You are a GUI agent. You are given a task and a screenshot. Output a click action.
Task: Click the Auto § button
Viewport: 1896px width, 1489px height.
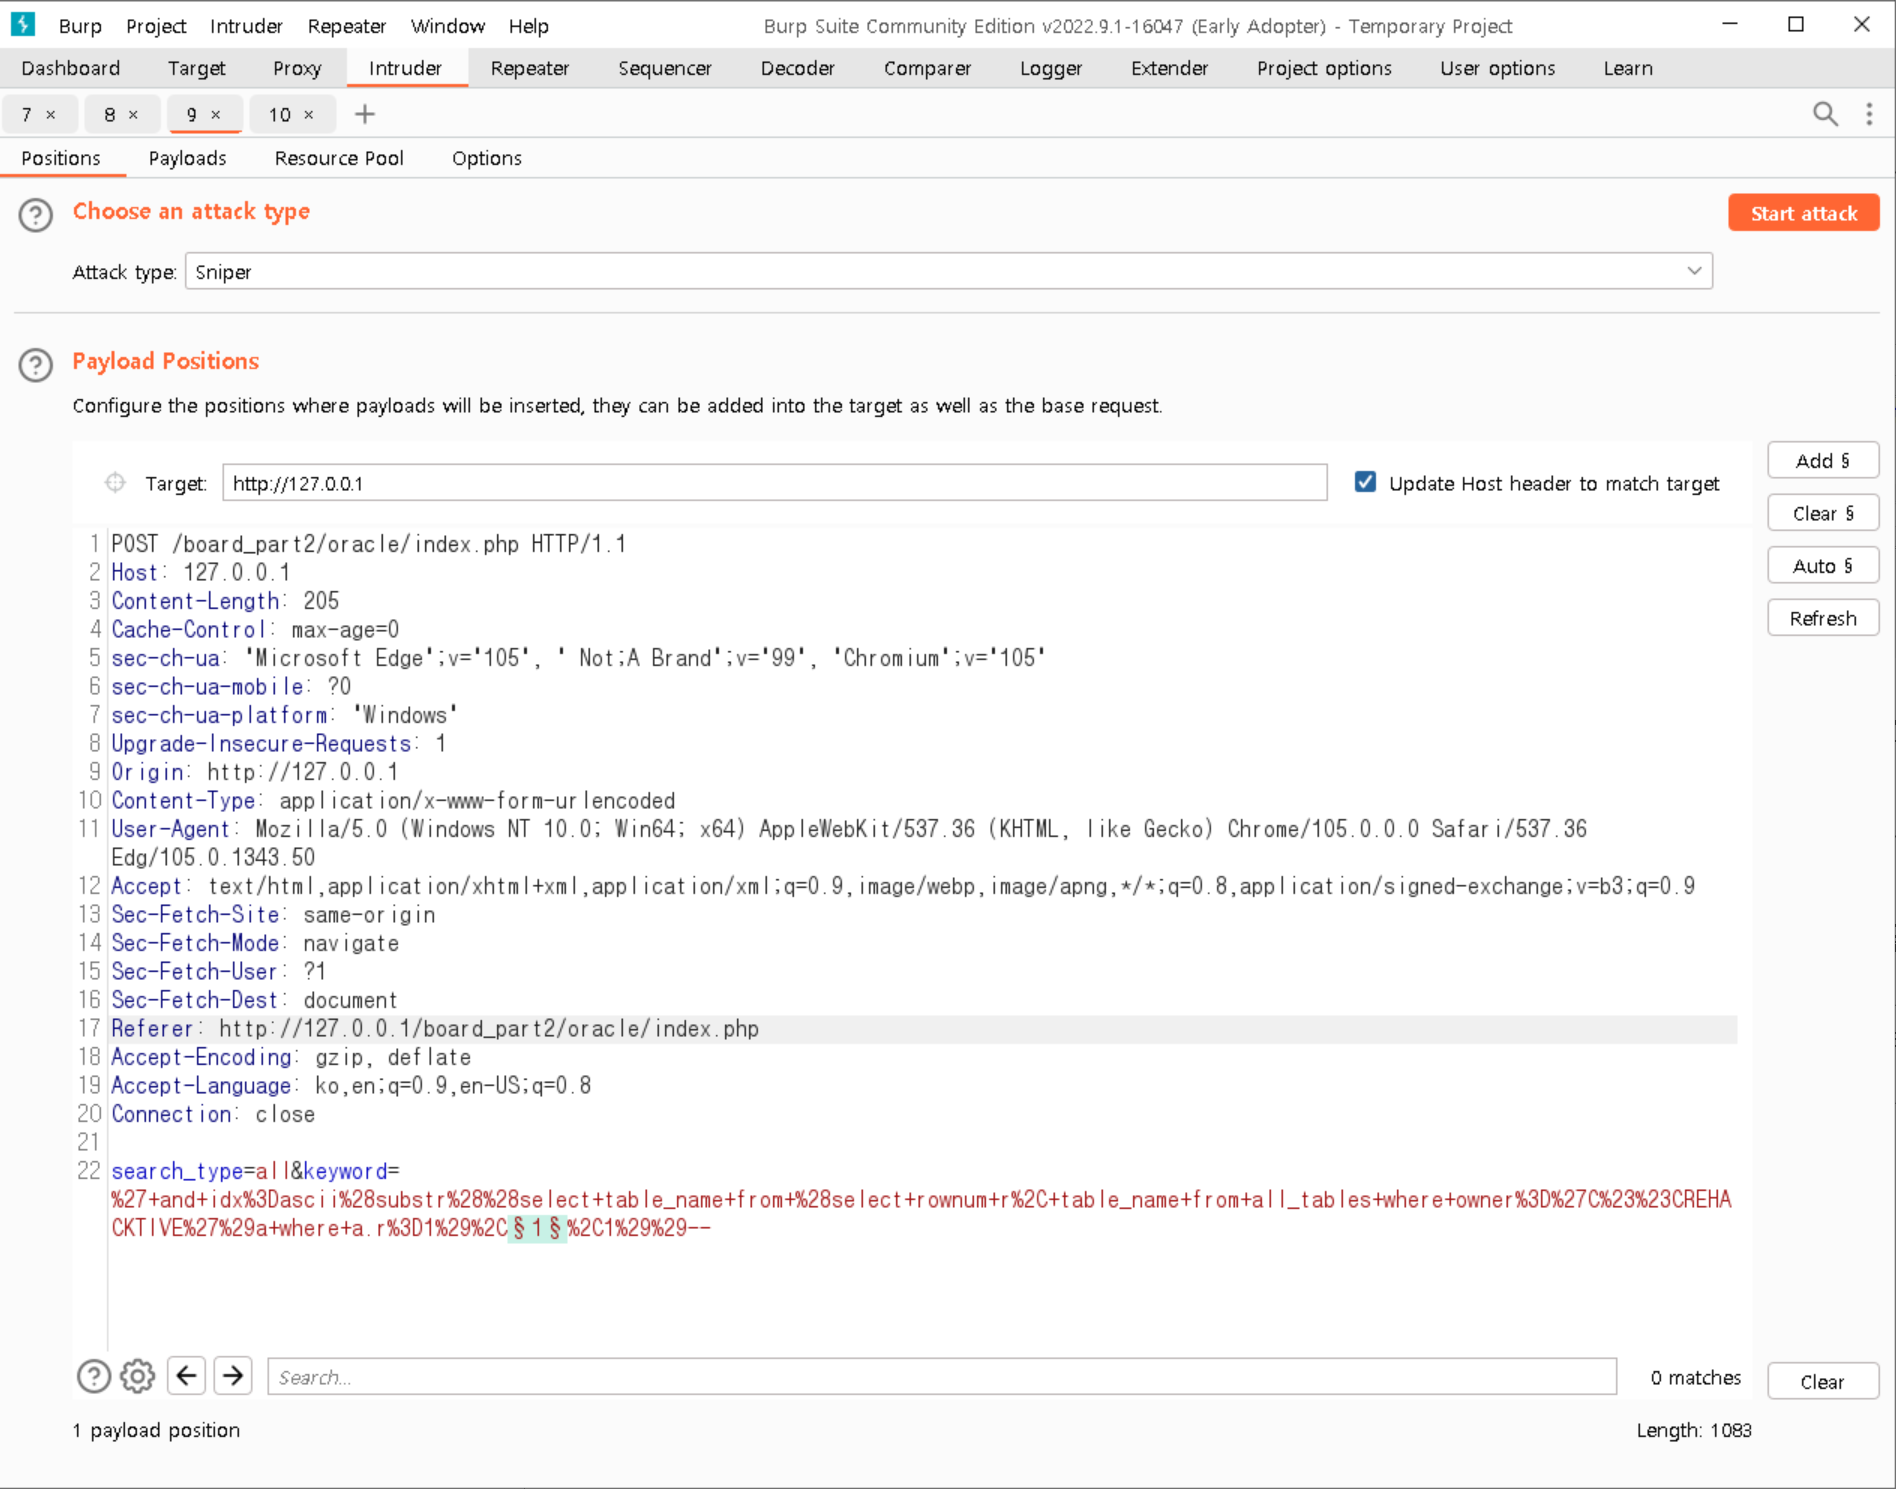click(1822, 566)
